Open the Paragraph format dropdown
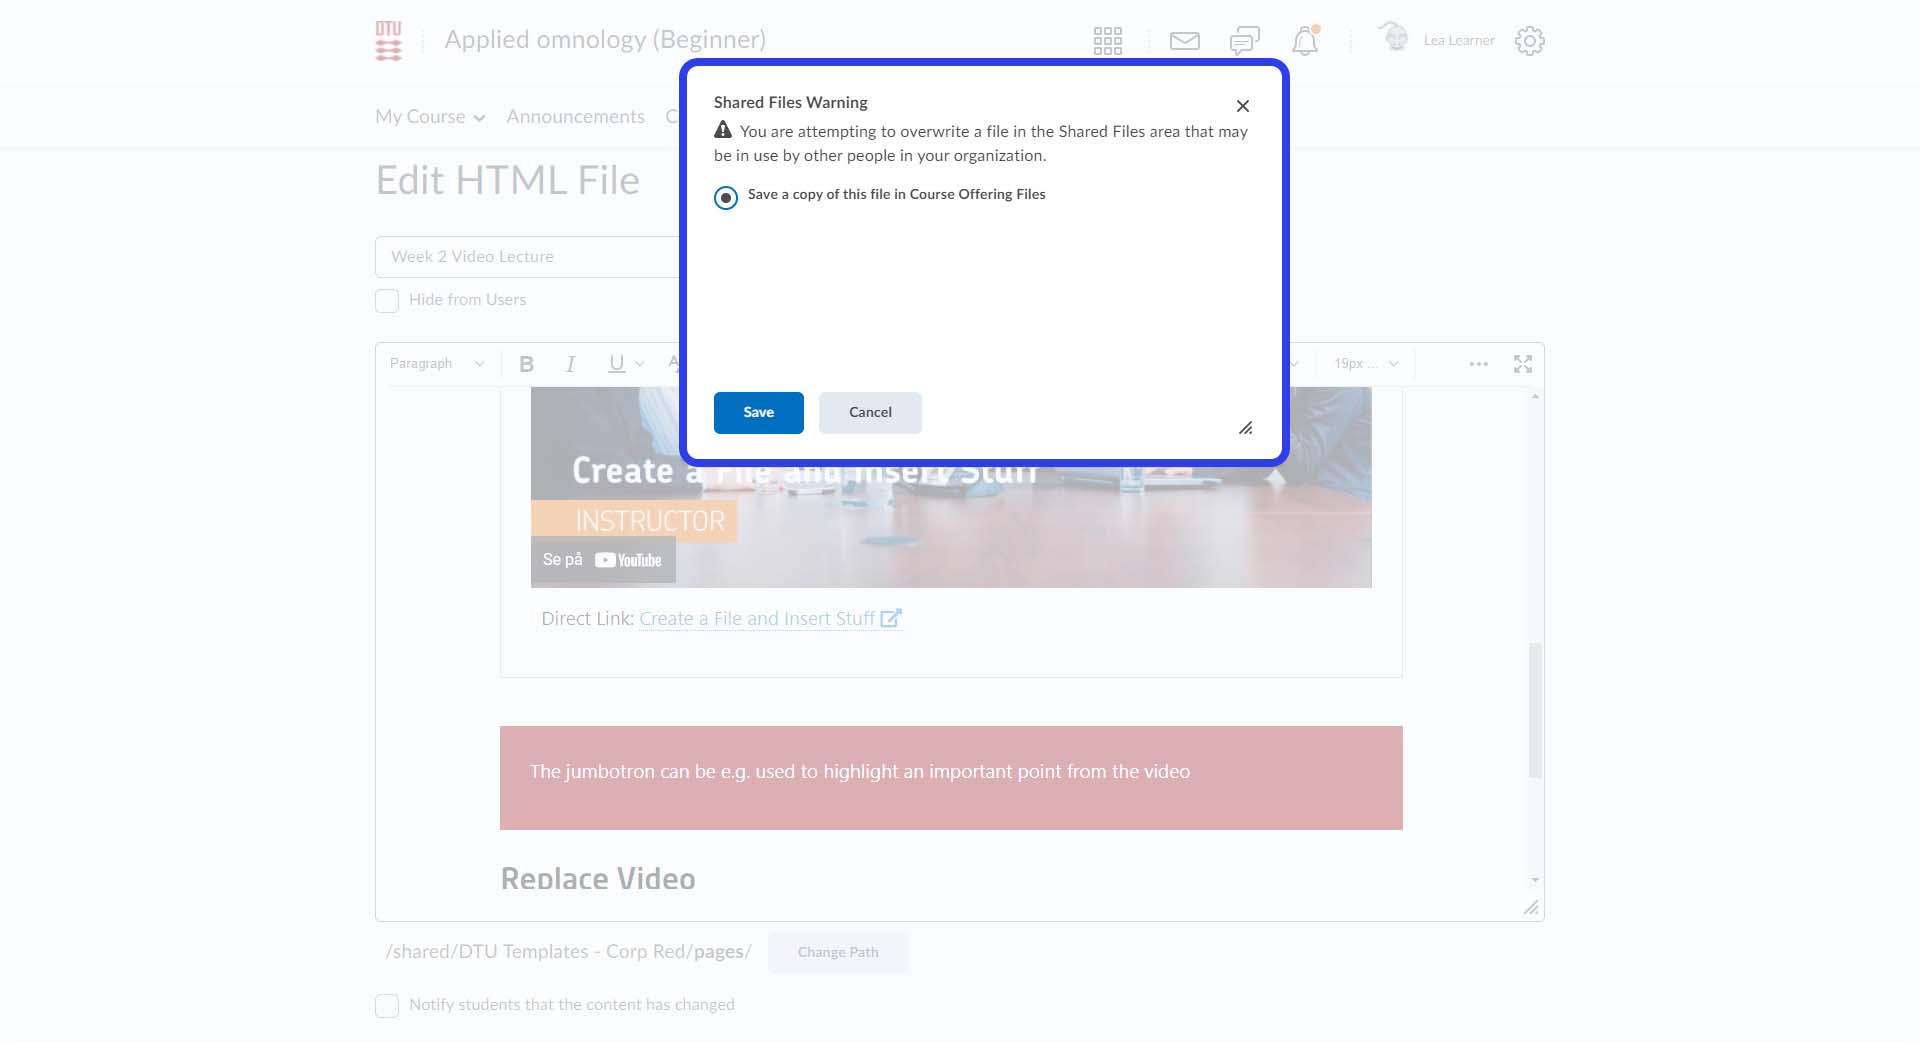The height and width of the screenshot is (1042, 1920). coord(436,364)
